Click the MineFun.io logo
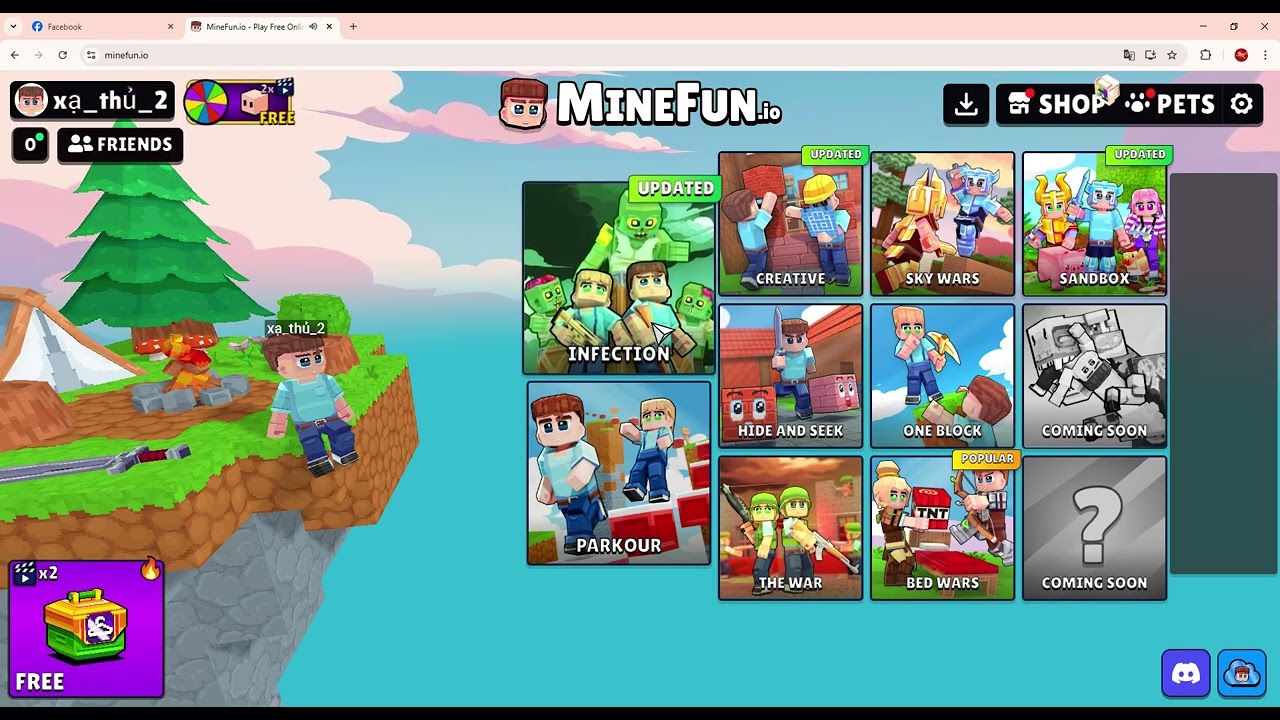Image resolution: width=1280 pixels, height=720 pixels. pos(640,104)
